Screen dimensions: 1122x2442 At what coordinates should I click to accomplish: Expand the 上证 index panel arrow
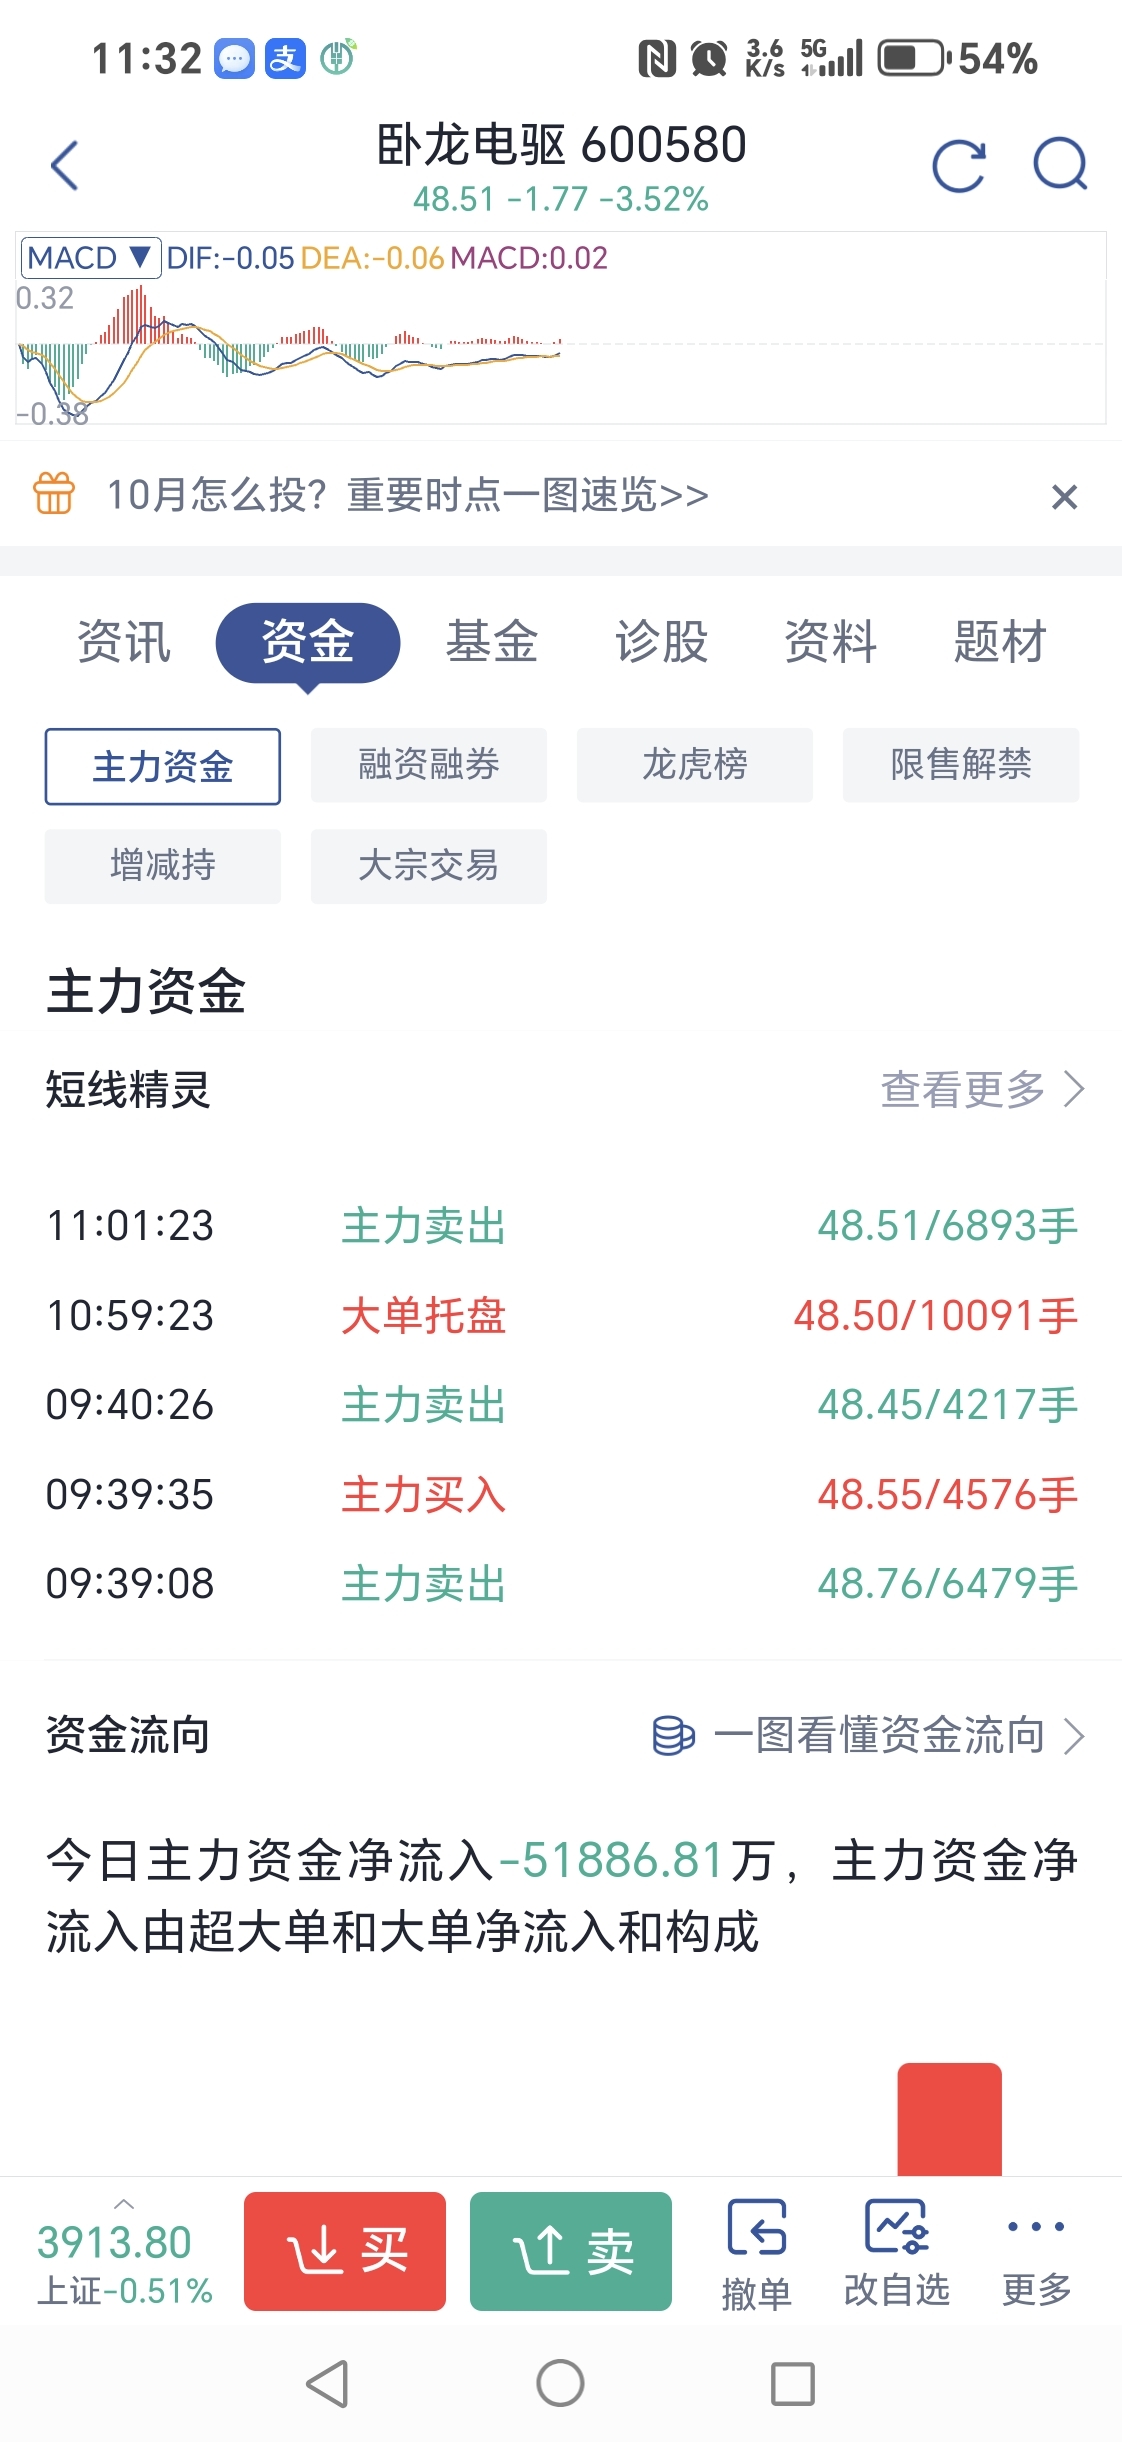(124, 2204)
